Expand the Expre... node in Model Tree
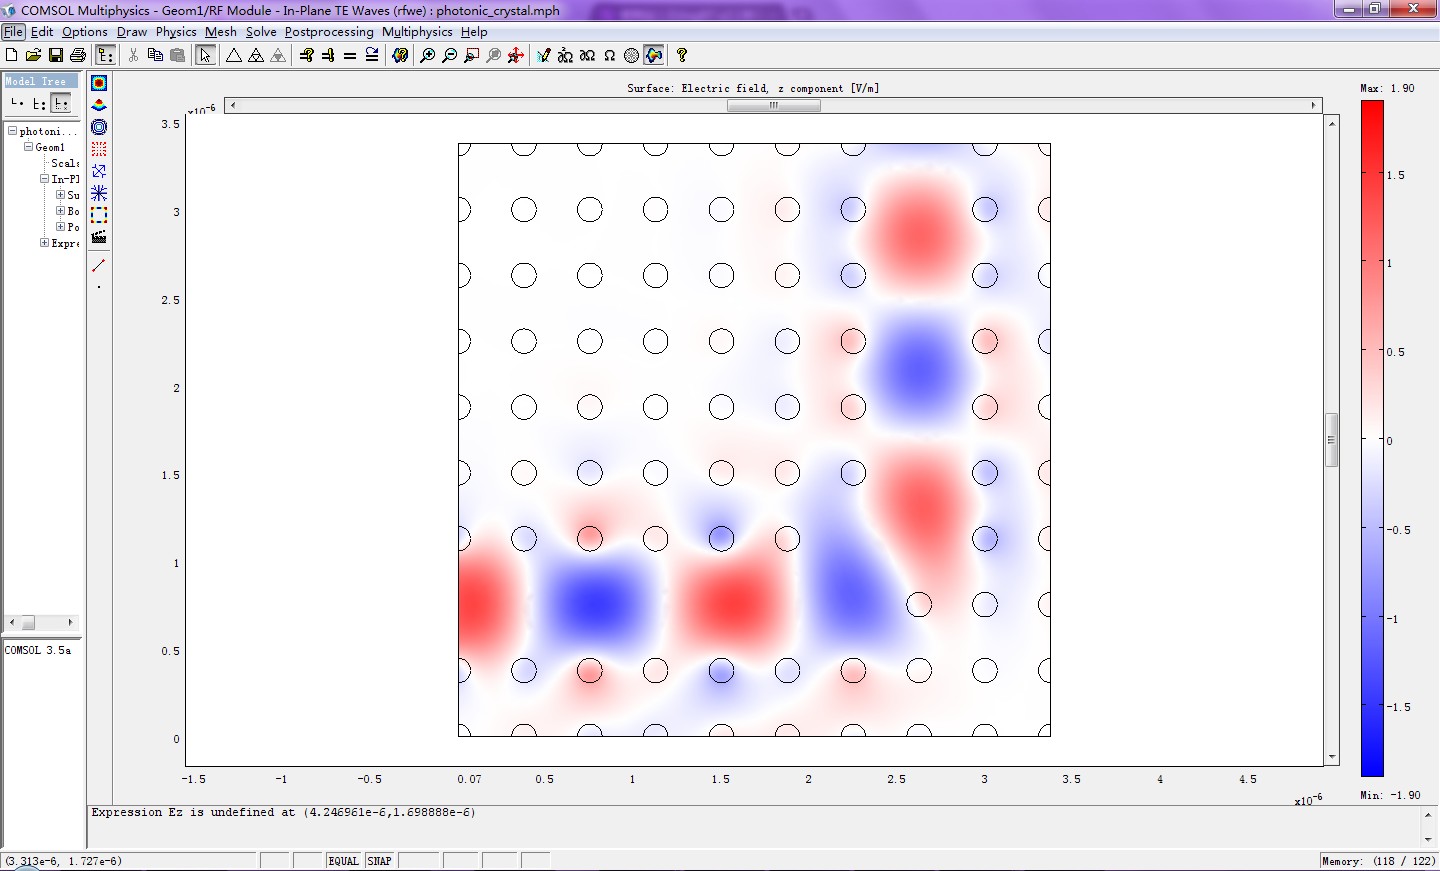The height and width of the screenshot is (871, 1440). point(44,243)
